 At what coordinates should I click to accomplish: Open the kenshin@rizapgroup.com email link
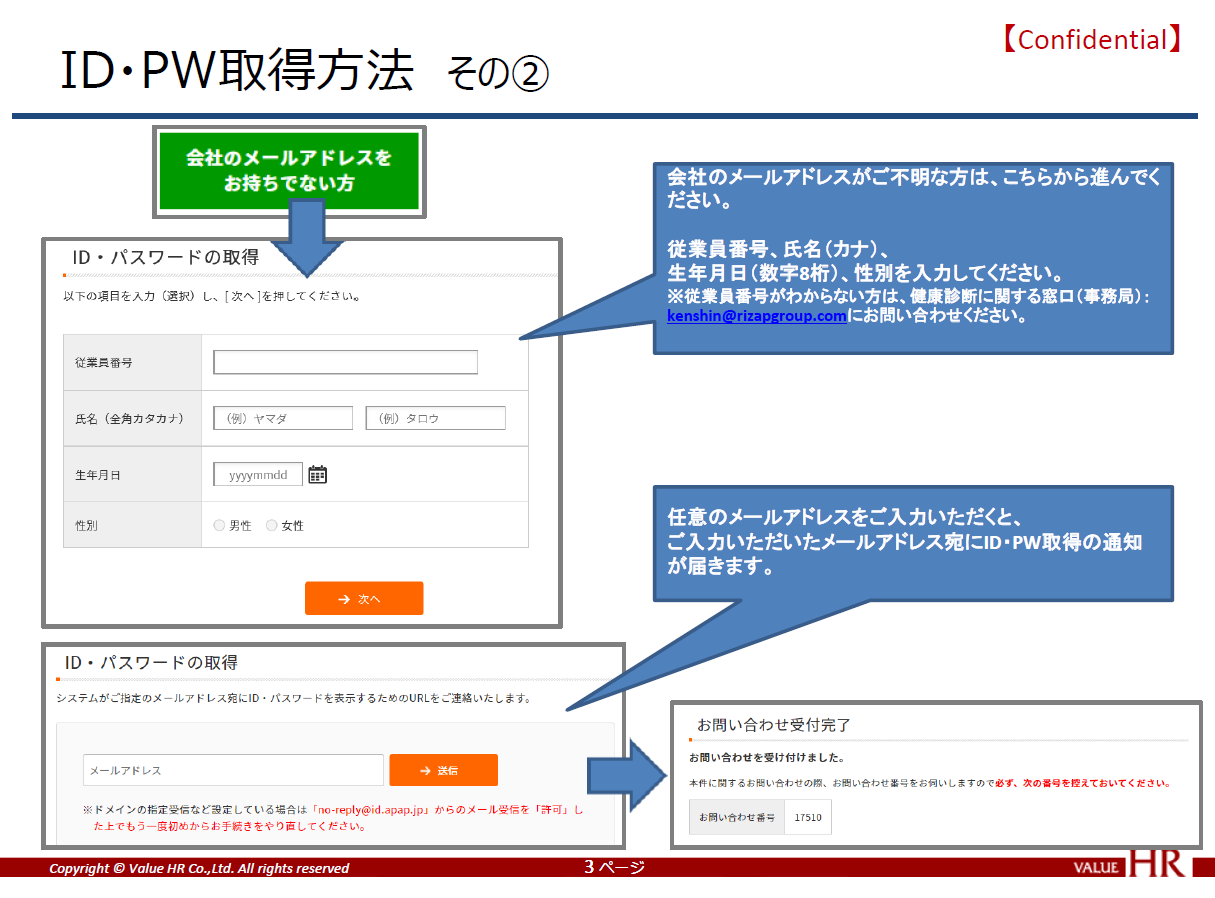coord(757,316)
